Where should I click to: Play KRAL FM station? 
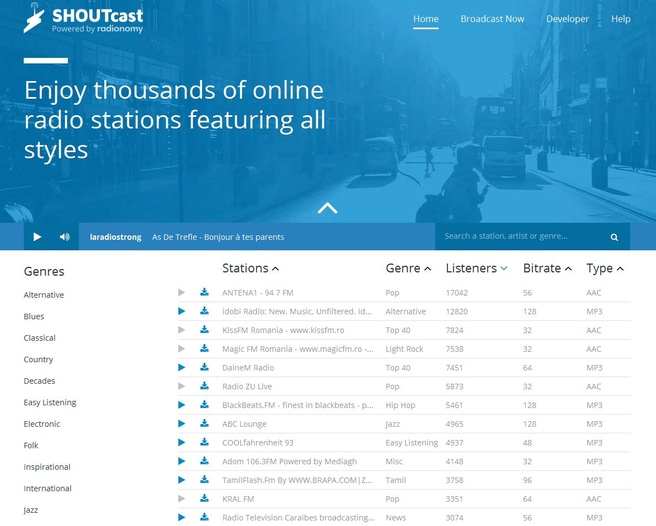pos(182,498)
